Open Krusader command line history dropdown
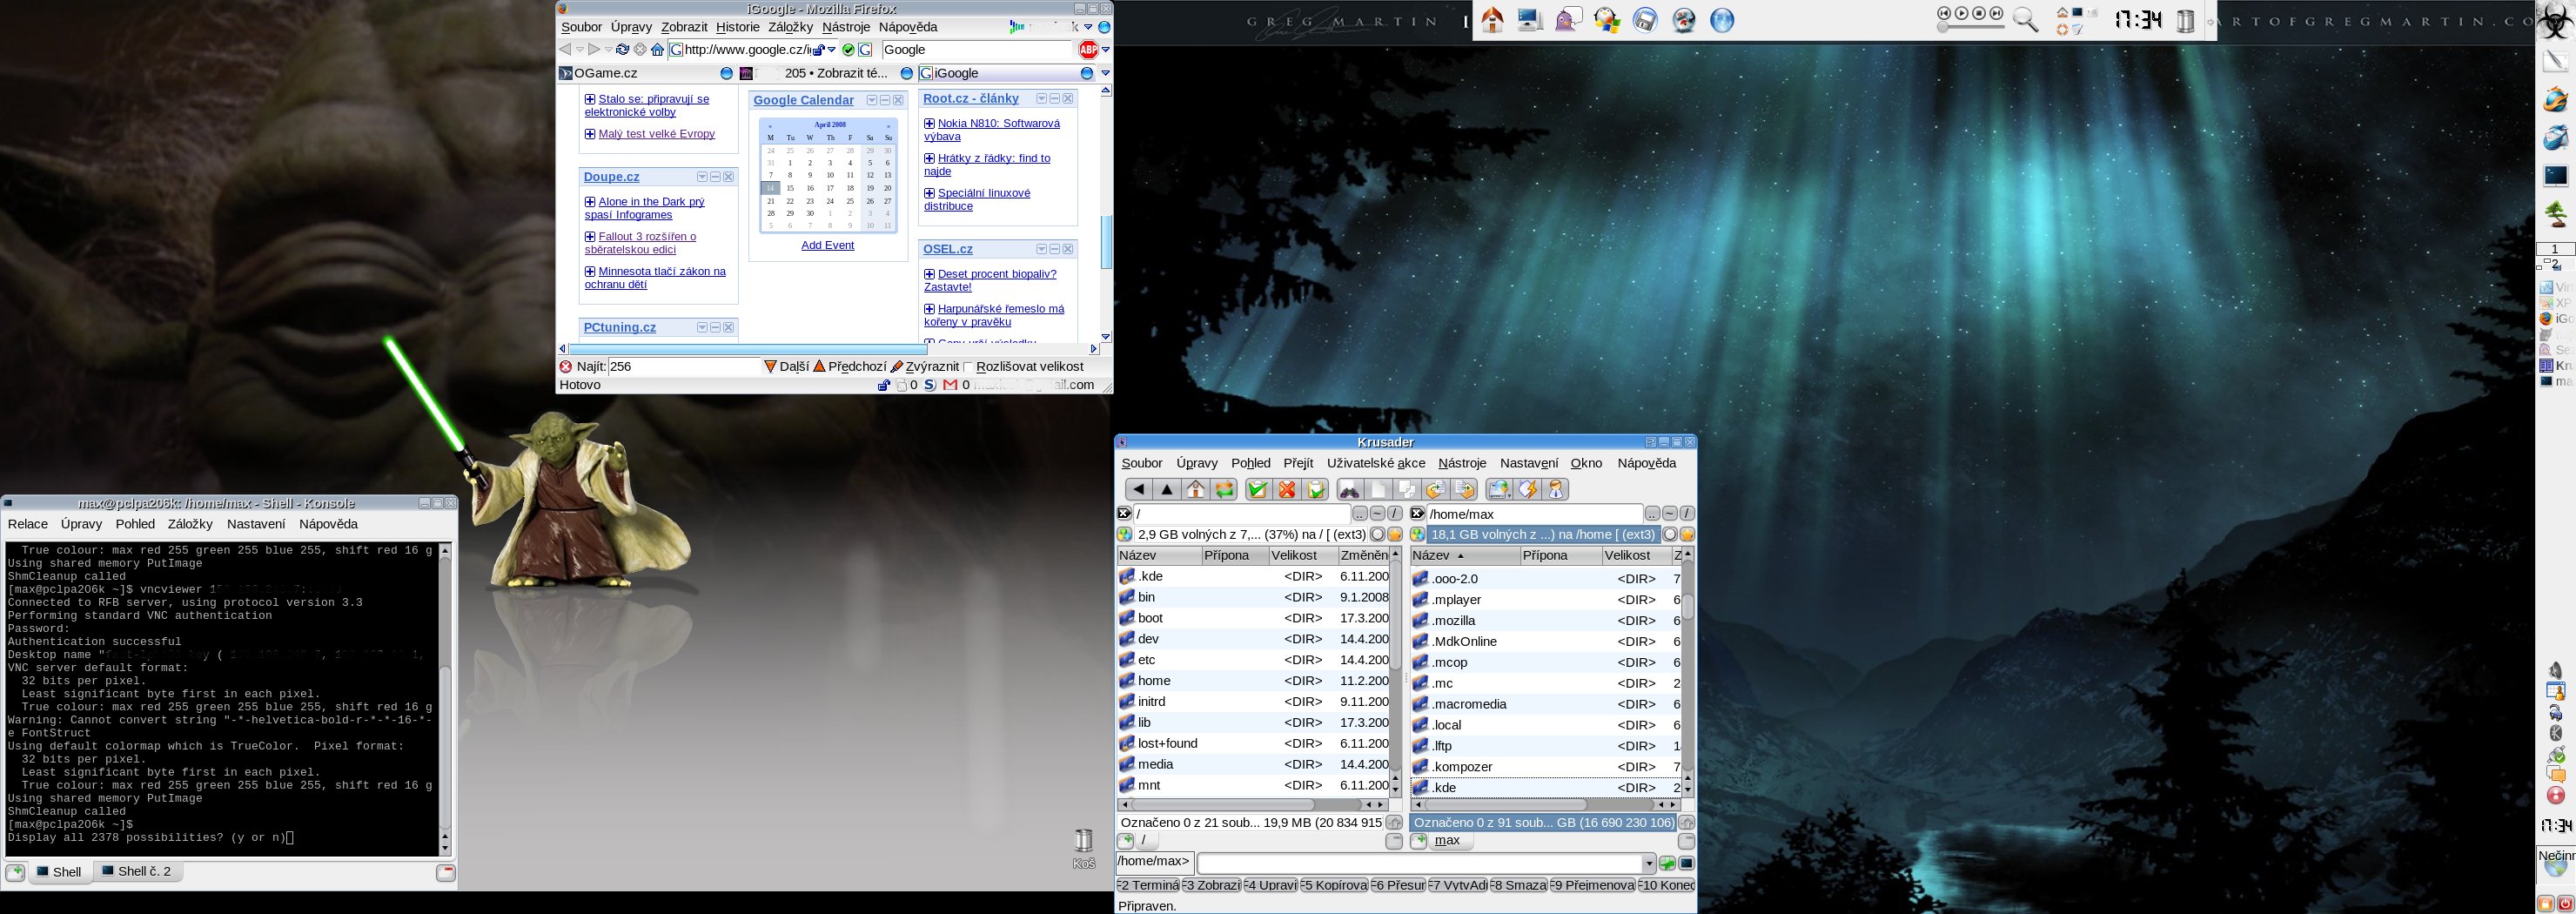2576x914 pixels. pyautogui.click(x=1648, y=864)
